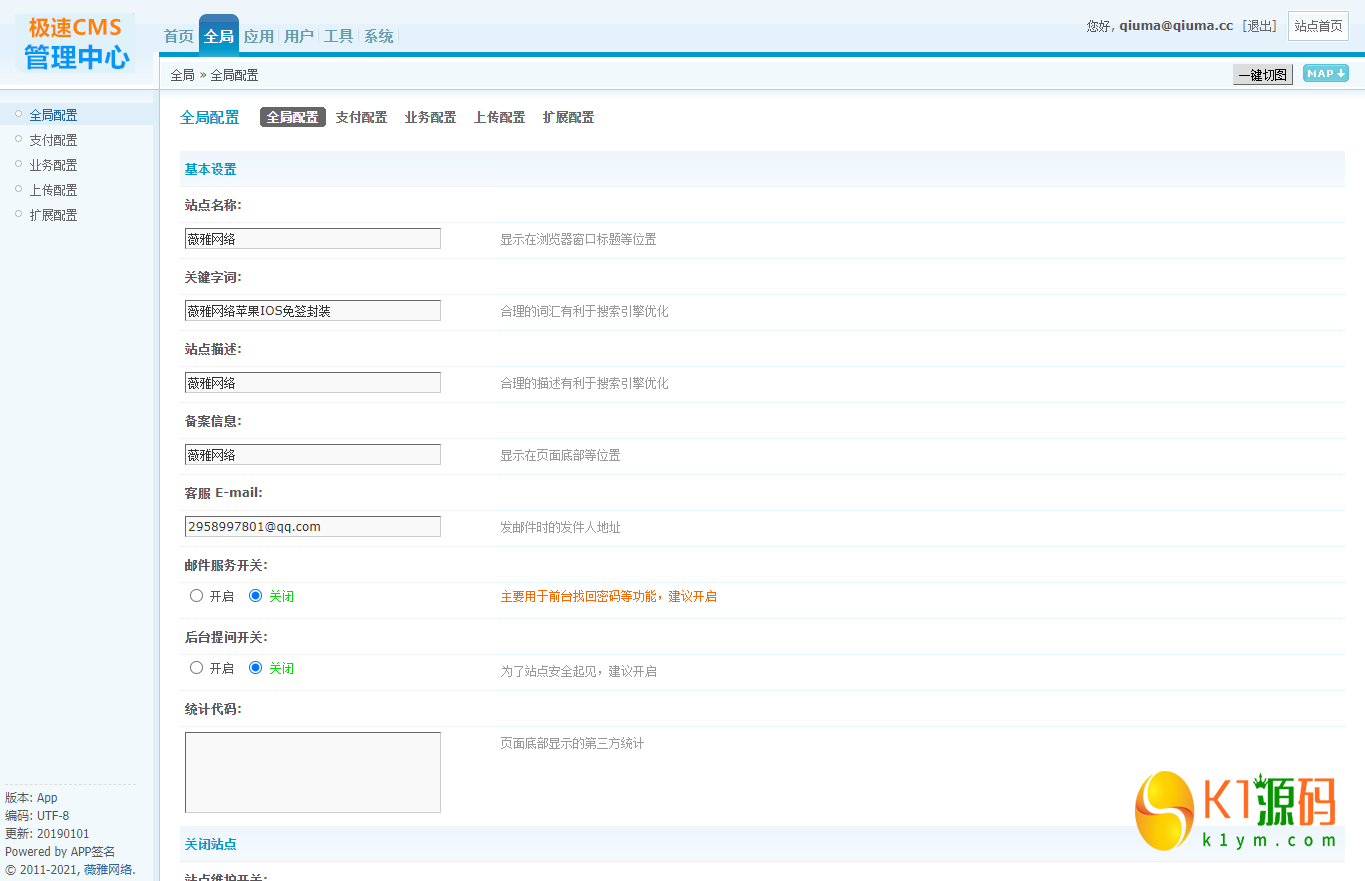This screenshot has height=881, width=1365.
Task: Select 业务配置 in the left sidebar
Action: [x=53, y=164]
